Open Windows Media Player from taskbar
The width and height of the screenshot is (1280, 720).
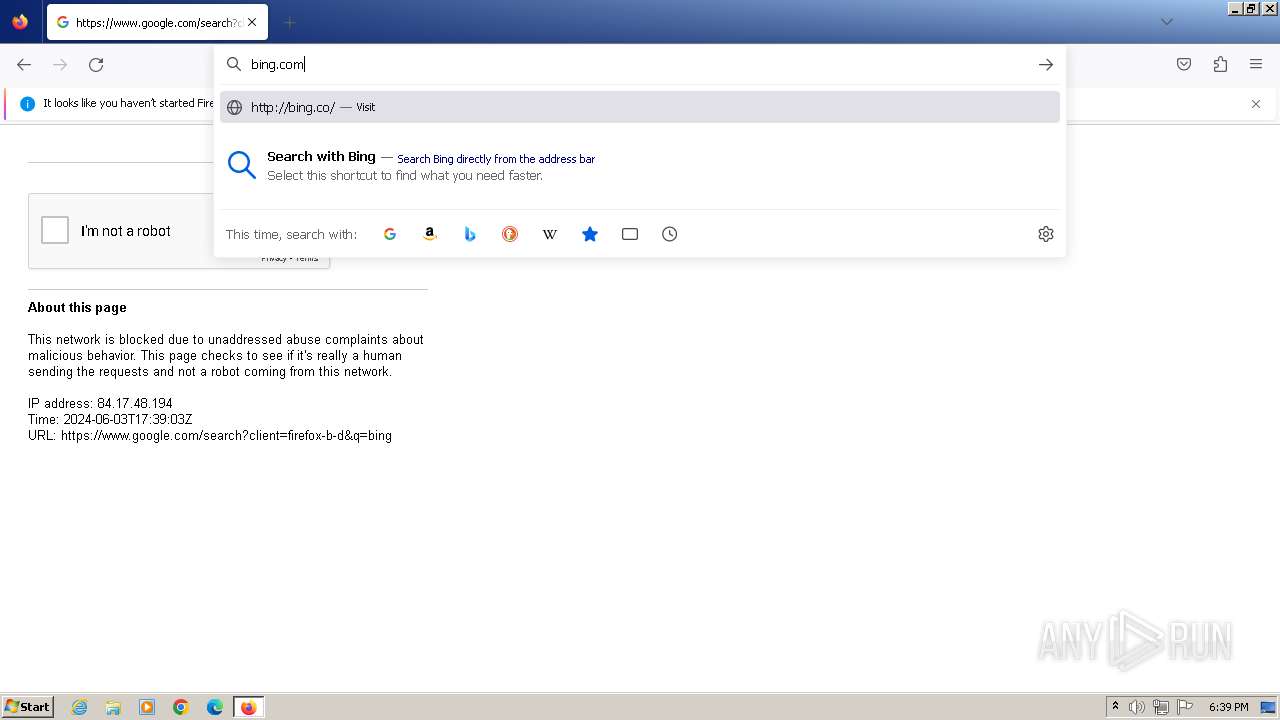[147, 707]
